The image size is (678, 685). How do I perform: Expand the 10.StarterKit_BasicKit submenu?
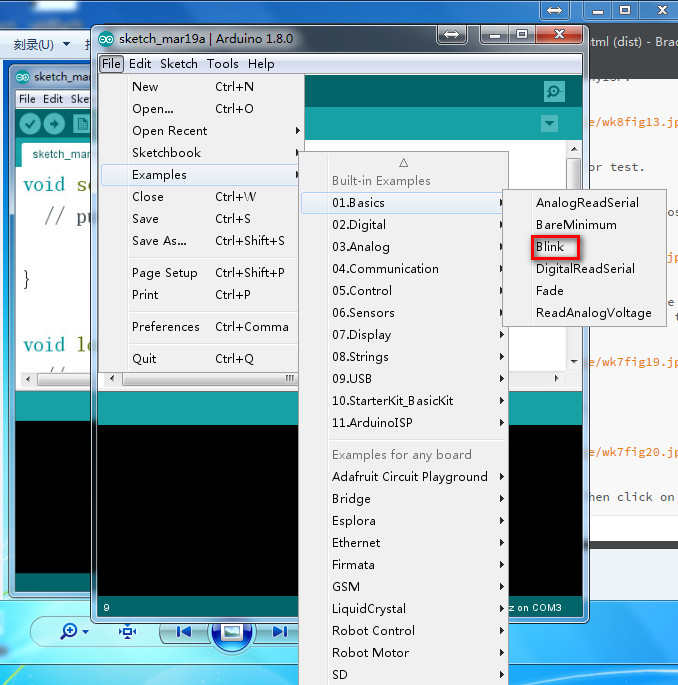click(404, 401)
